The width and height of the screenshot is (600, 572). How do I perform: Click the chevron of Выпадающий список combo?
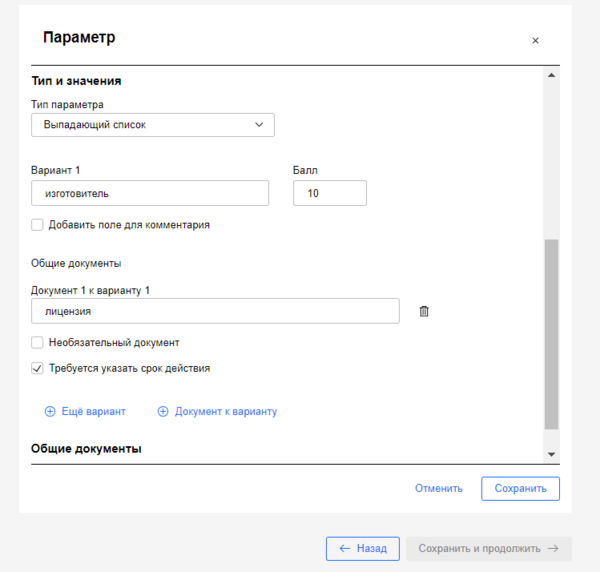coord(259,125)
